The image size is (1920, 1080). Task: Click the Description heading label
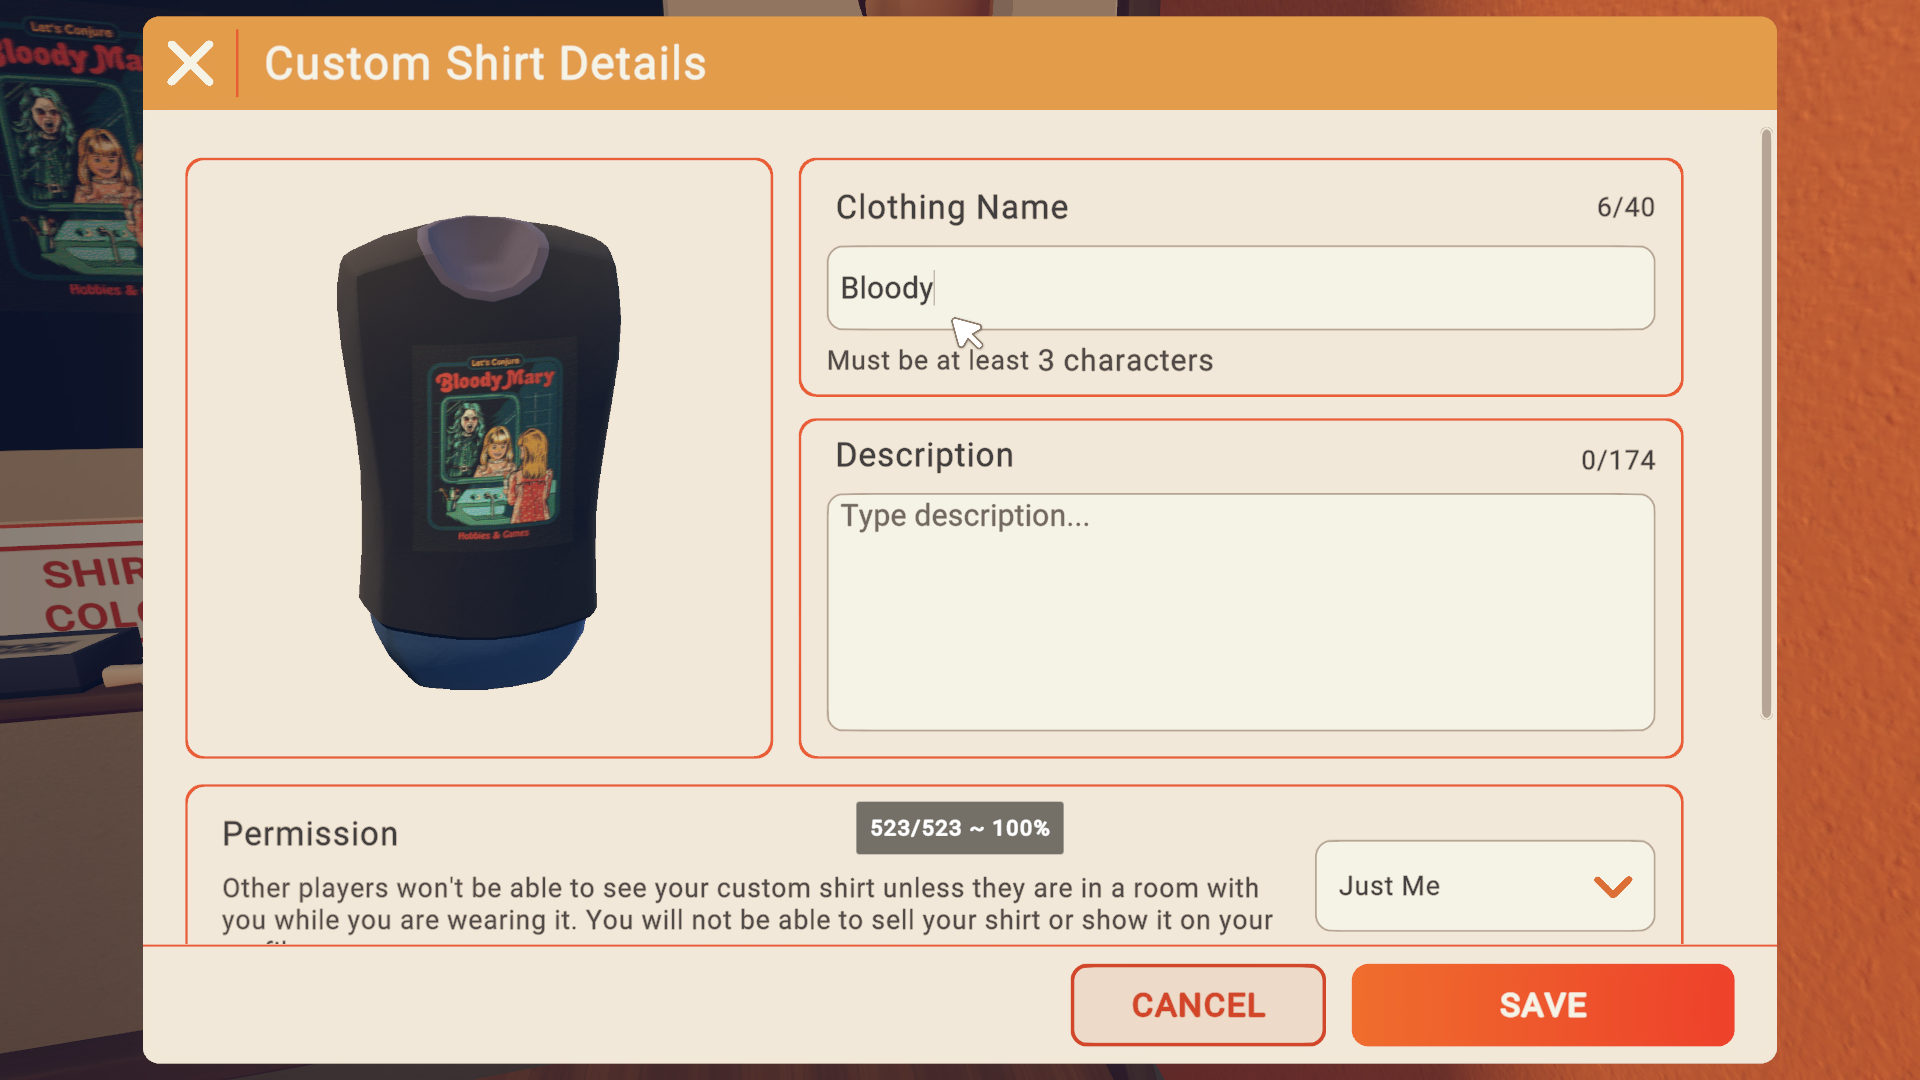tap(924, 456)
